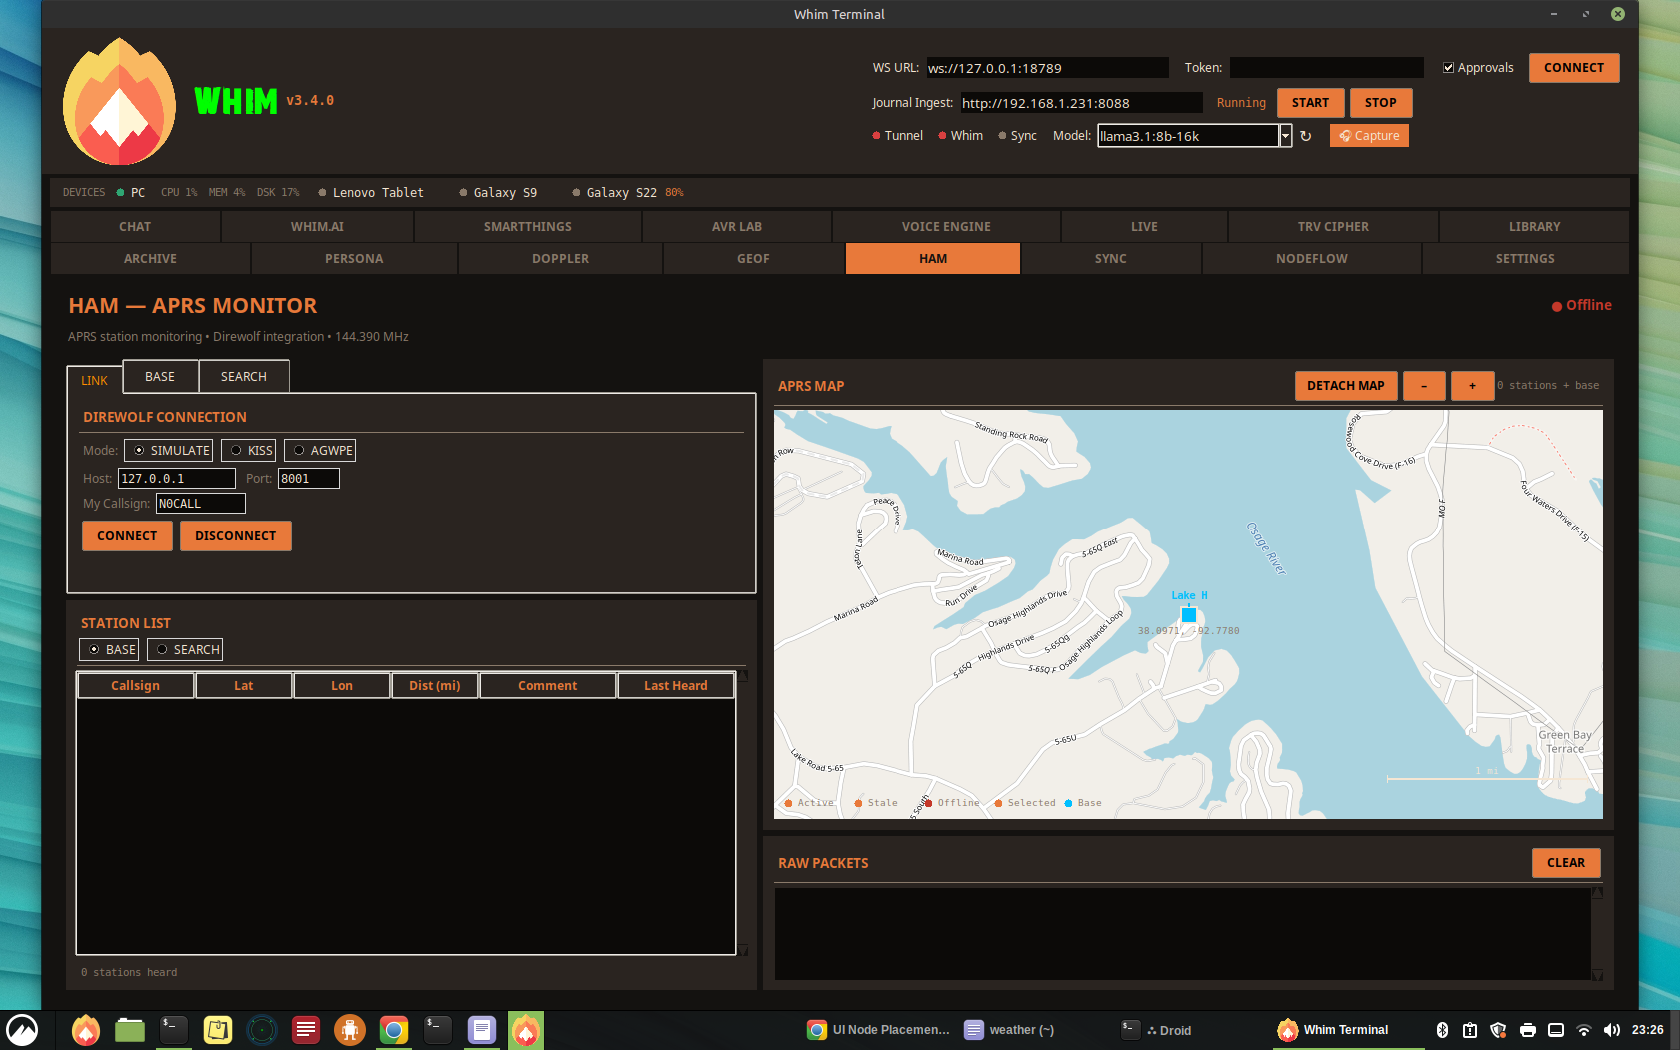The height and width of the screenshot is (1050, 1680).
Task: Open the SMARTTHINGS tab
Action: [x=528, y=227]
